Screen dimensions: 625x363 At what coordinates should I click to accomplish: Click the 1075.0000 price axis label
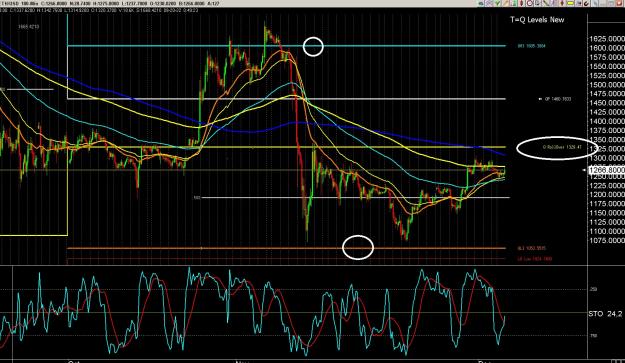click(x=606, y=241)
